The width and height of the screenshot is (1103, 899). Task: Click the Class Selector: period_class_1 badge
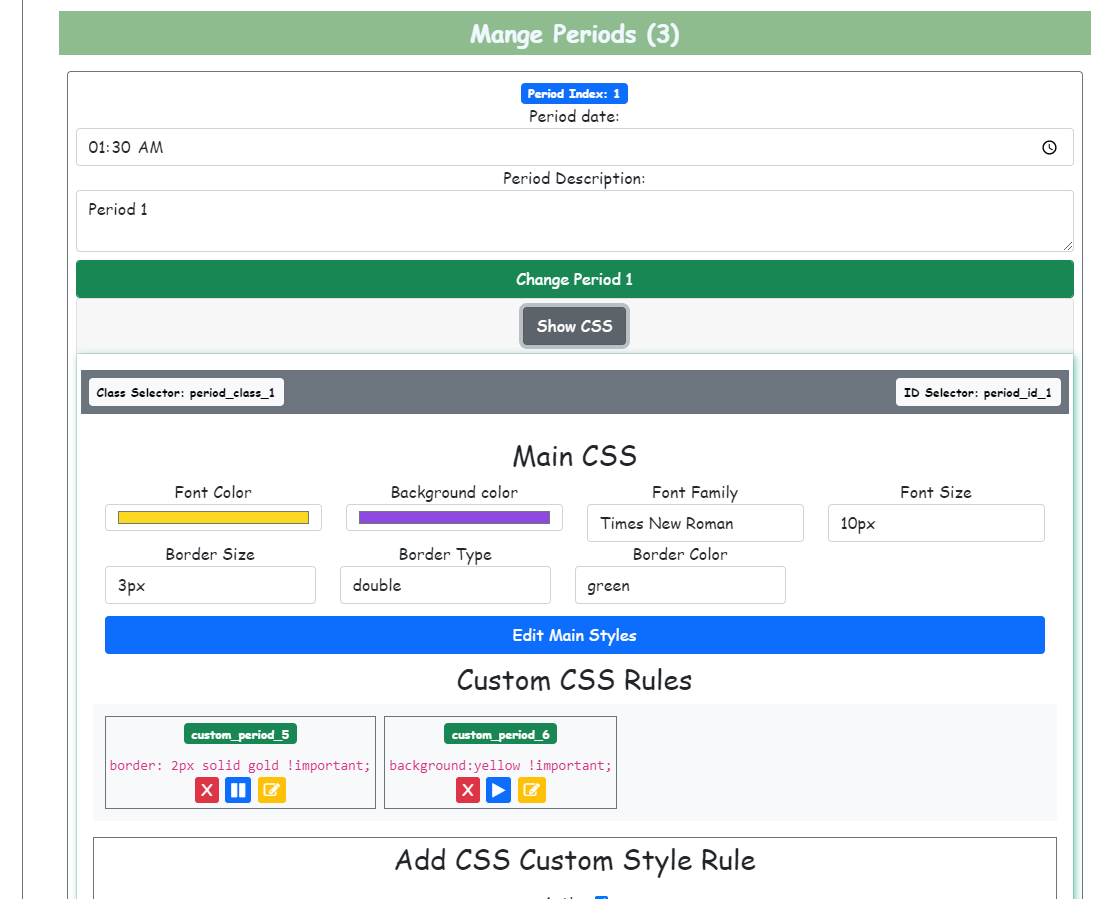tap(186, 393)
